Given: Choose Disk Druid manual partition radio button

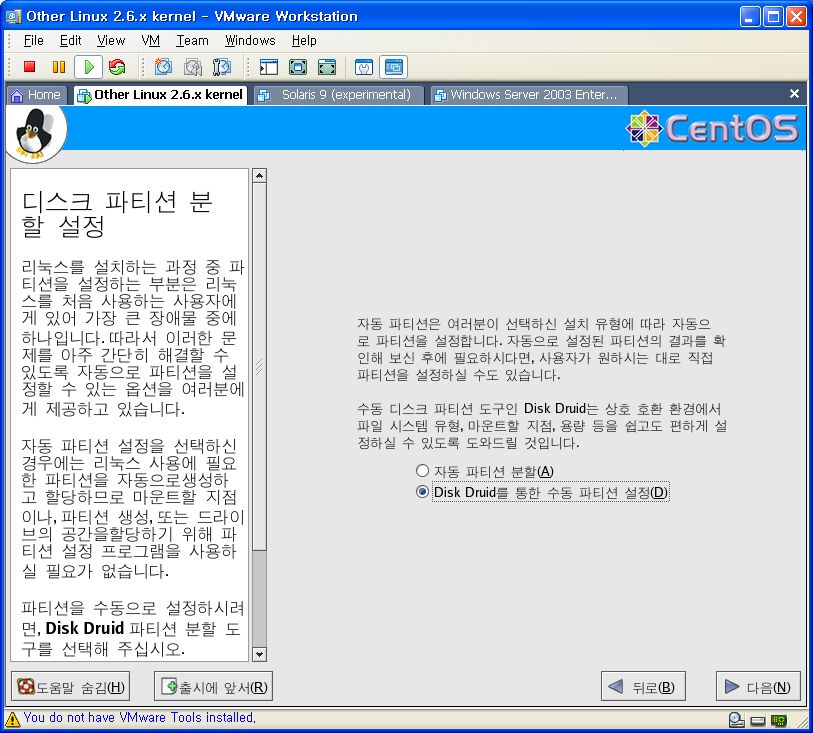Looking at the screenshot, I should (422, 492).
